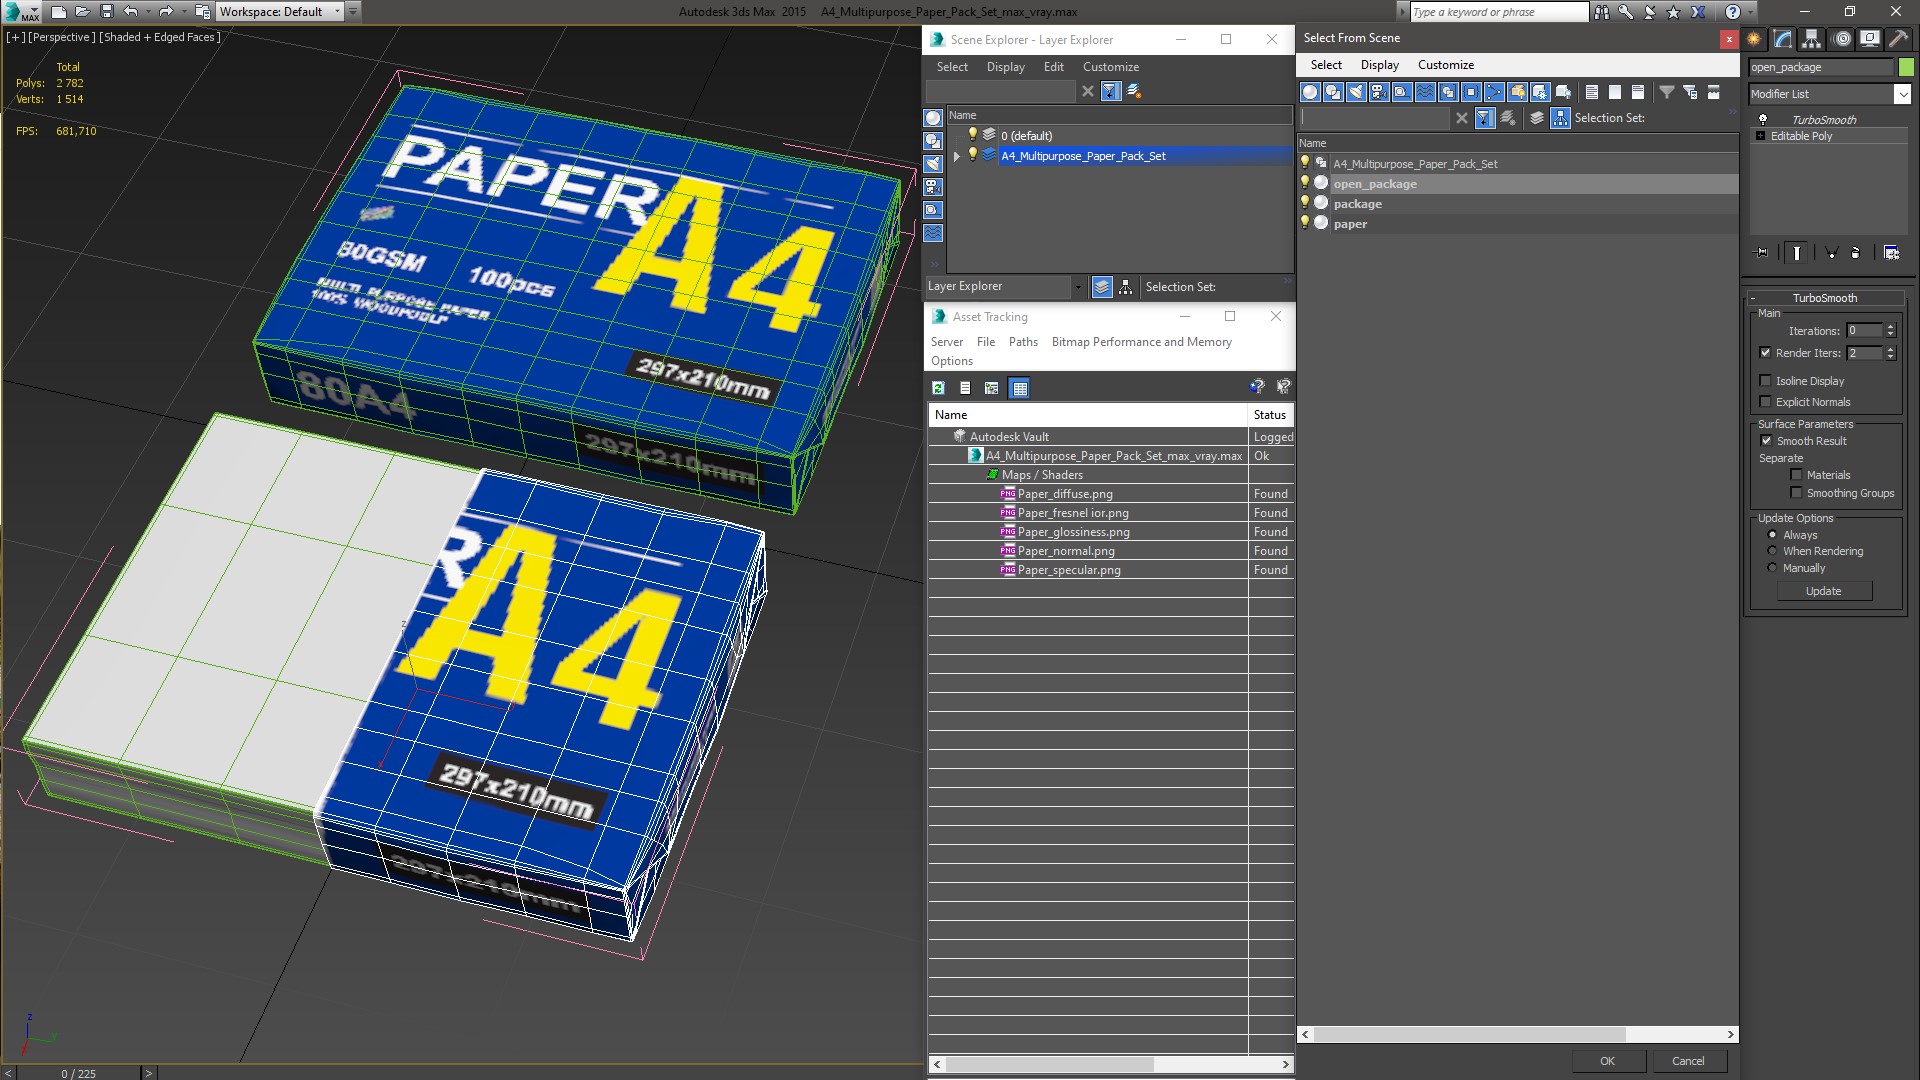The height and width of the screenshot is (1080, 1920).
Task: Click Cancel in Select From Scene
Action: [1688, 1061]
